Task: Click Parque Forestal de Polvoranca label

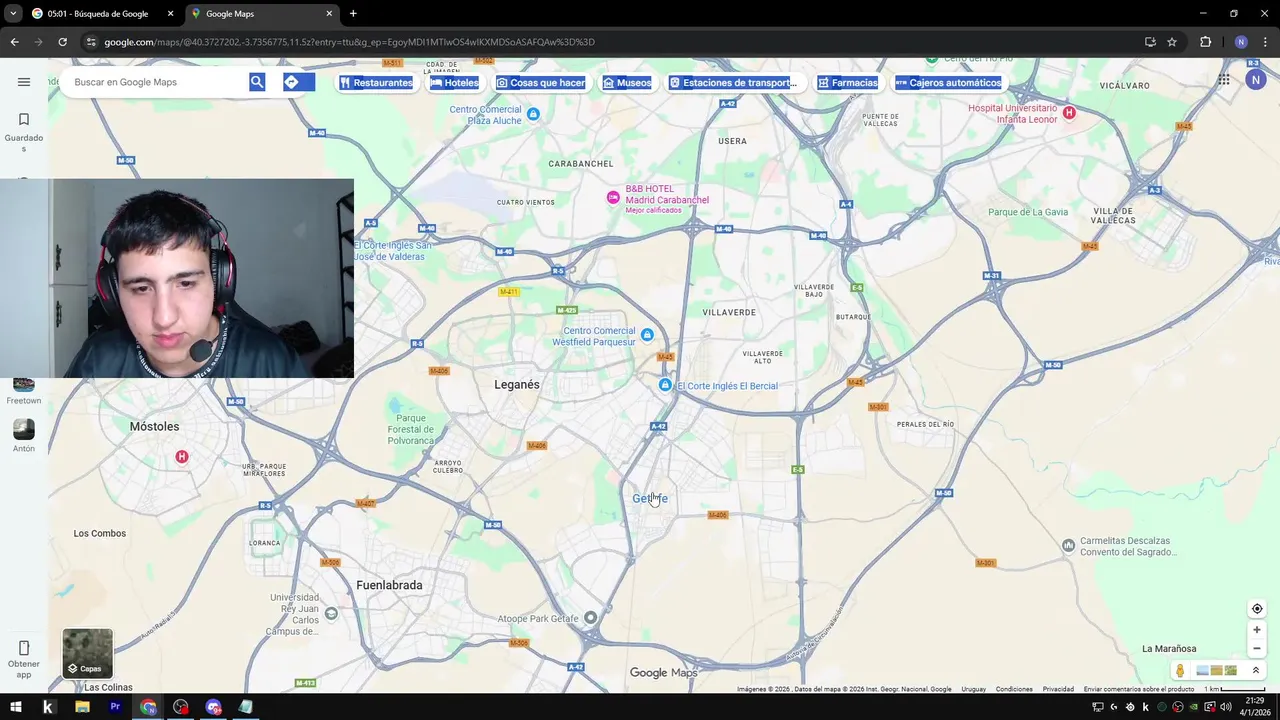Action: pos(411,429)
